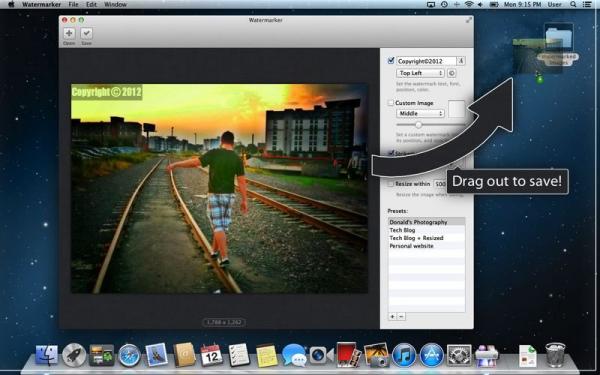Open iTunes music note icon in the Dock
Screen dimensions: 600x375
click(404, 355)
